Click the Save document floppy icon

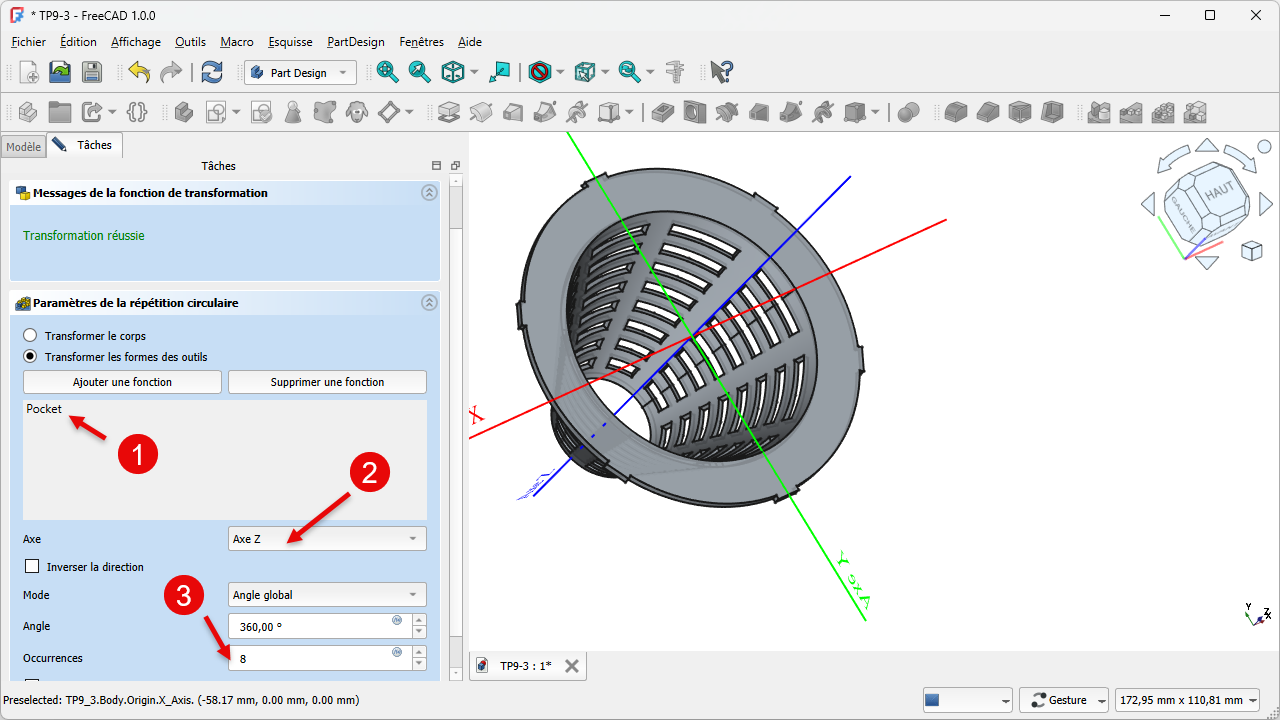point(92,72)
